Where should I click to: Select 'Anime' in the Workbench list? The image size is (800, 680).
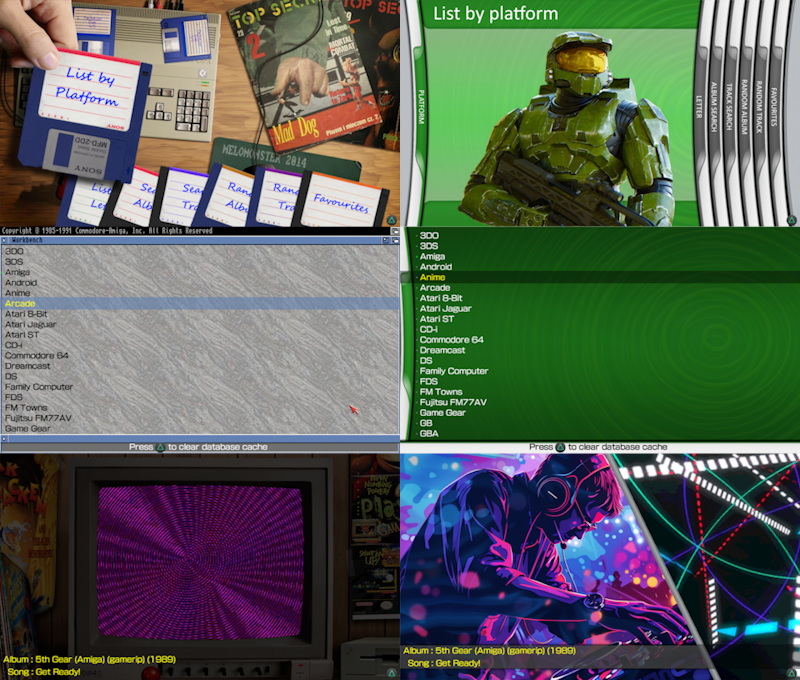click(x=17, y=293)
